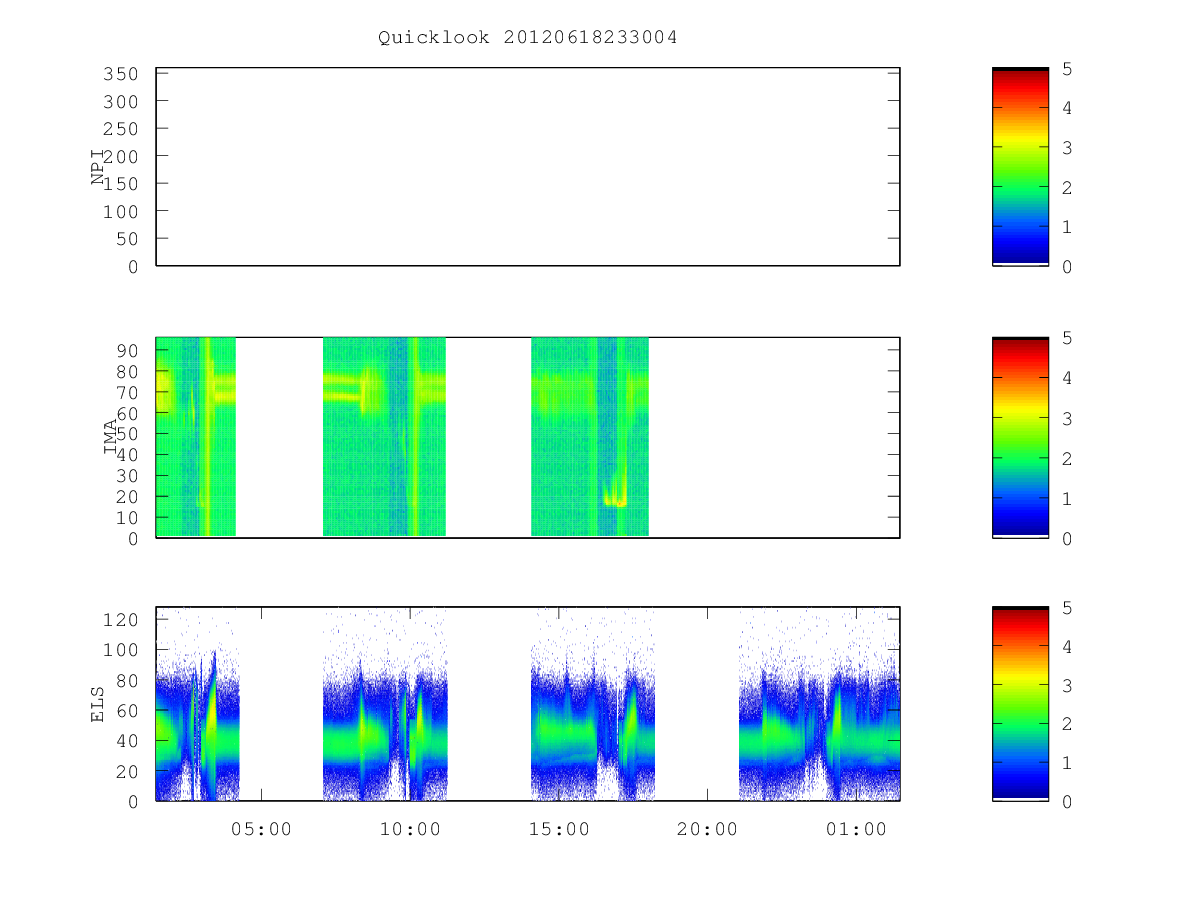1200x900 pixels.
Task: Click the 10:00 time axis tick
Action: click(410, 829)
